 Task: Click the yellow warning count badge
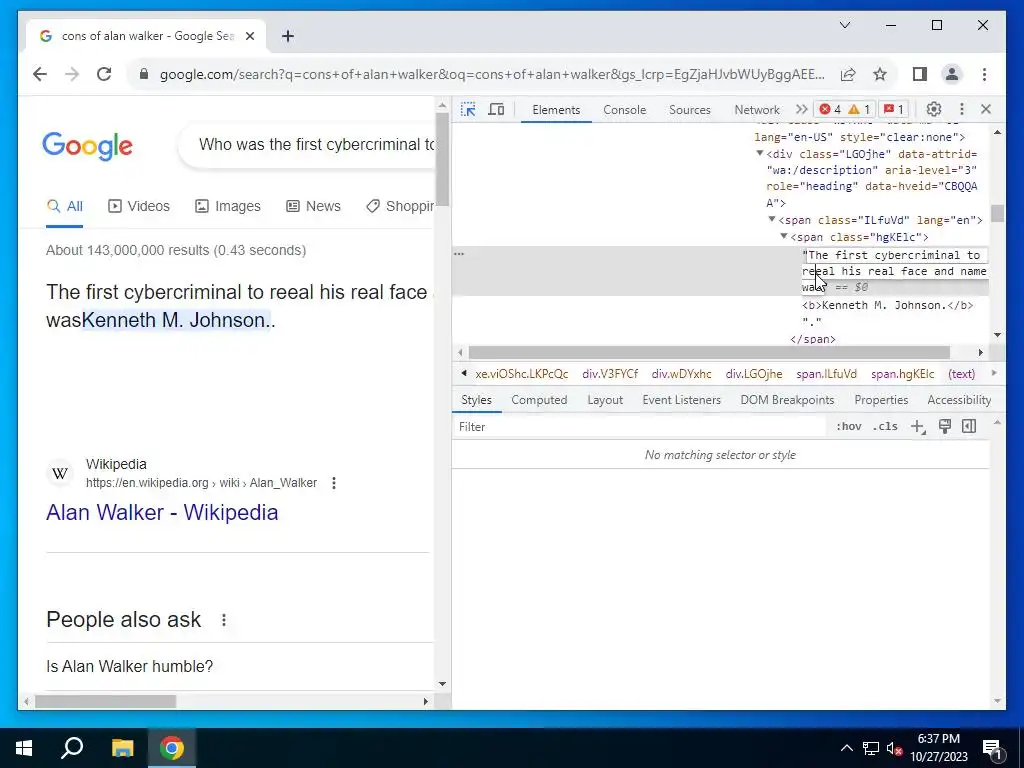[859, 109]
